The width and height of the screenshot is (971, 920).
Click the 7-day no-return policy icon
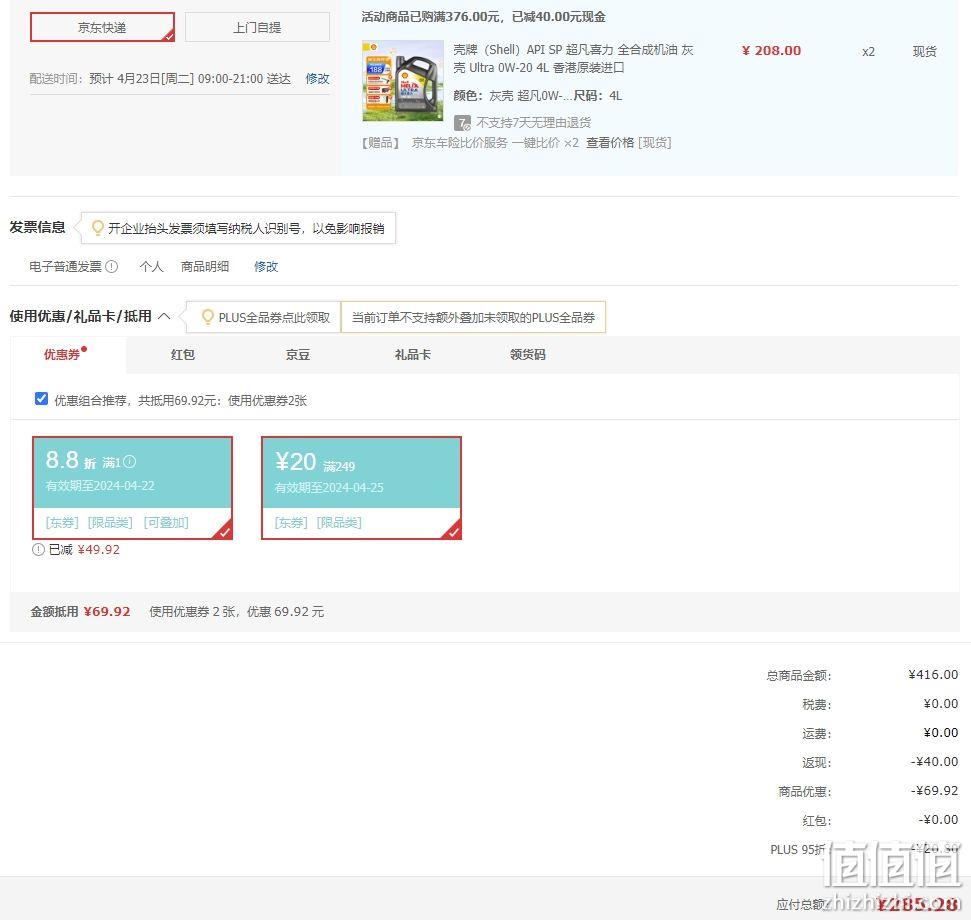[462, 123]
